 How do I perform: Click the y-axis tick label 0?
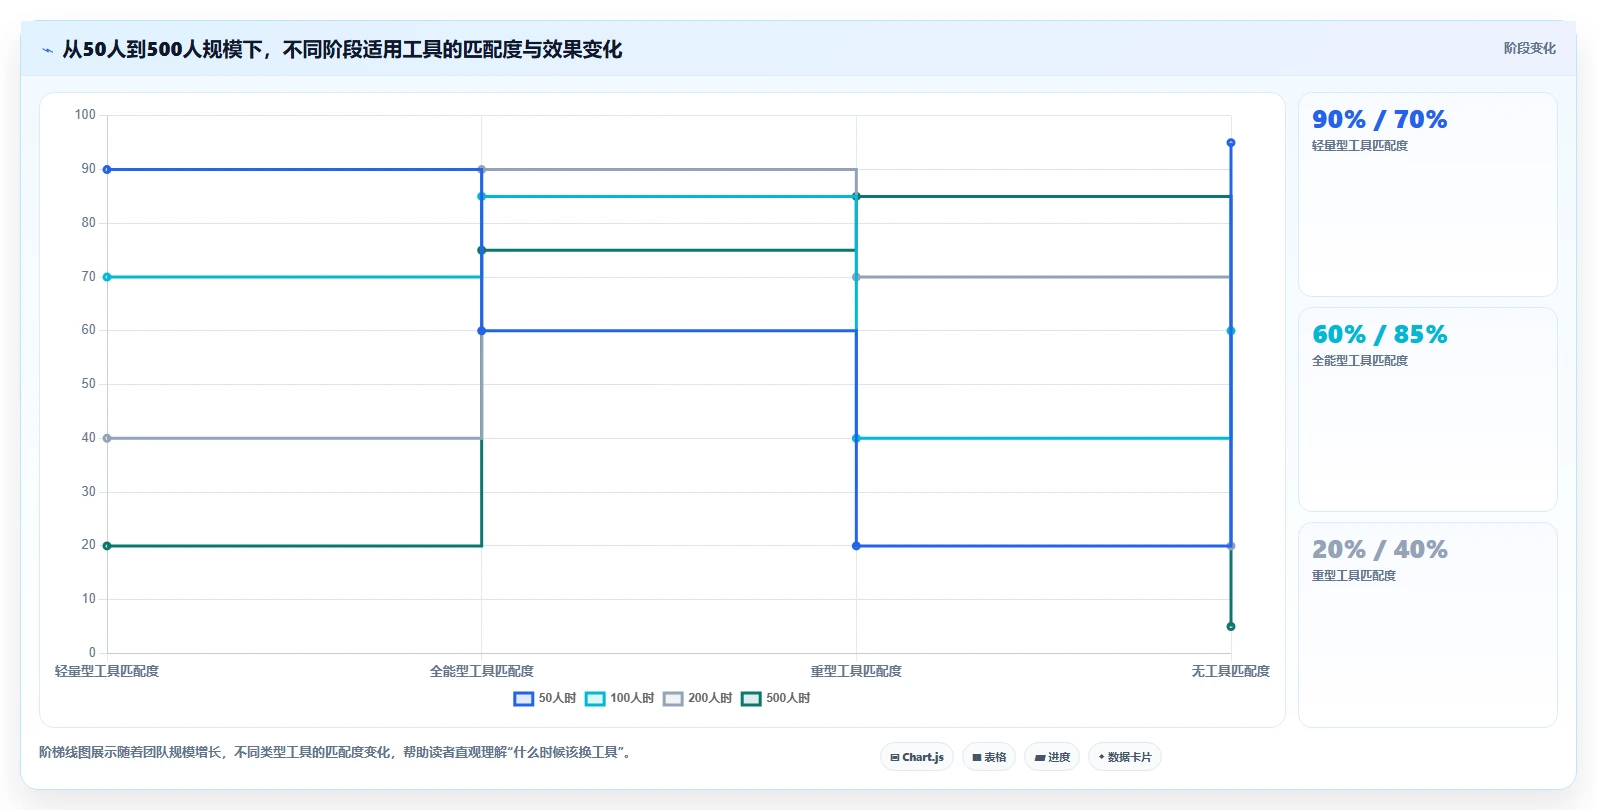92,653
